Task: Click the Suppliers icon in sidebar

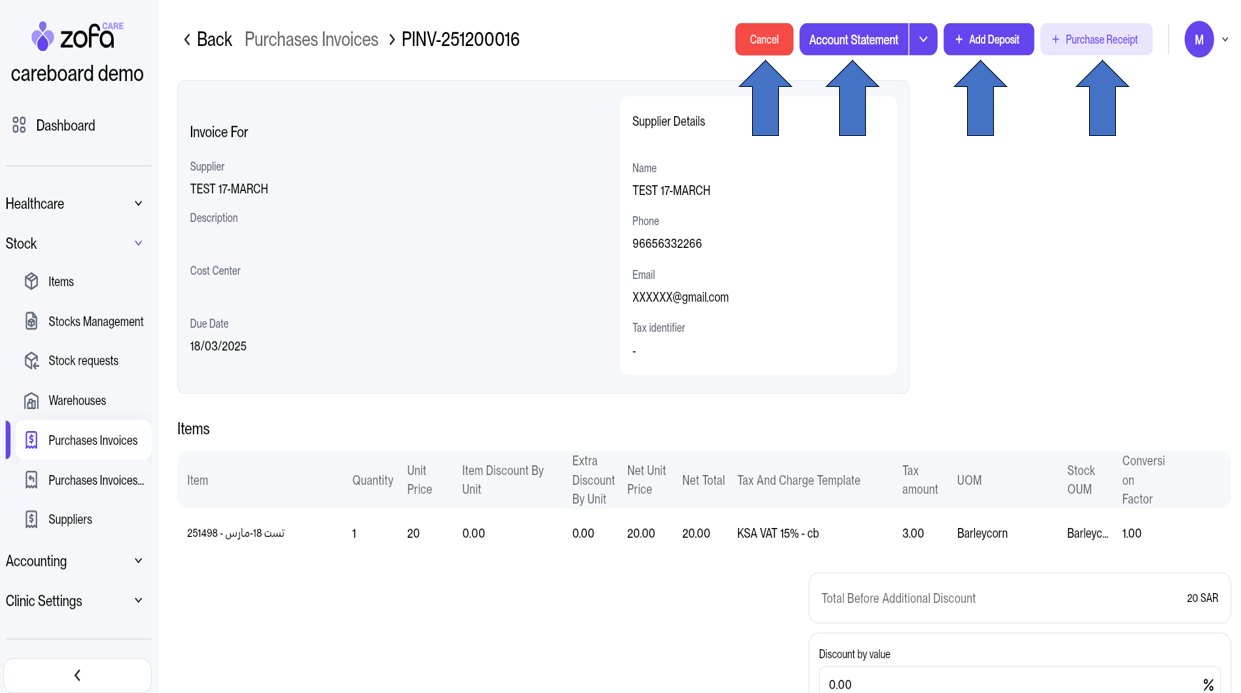Action: tap(32, 519)
